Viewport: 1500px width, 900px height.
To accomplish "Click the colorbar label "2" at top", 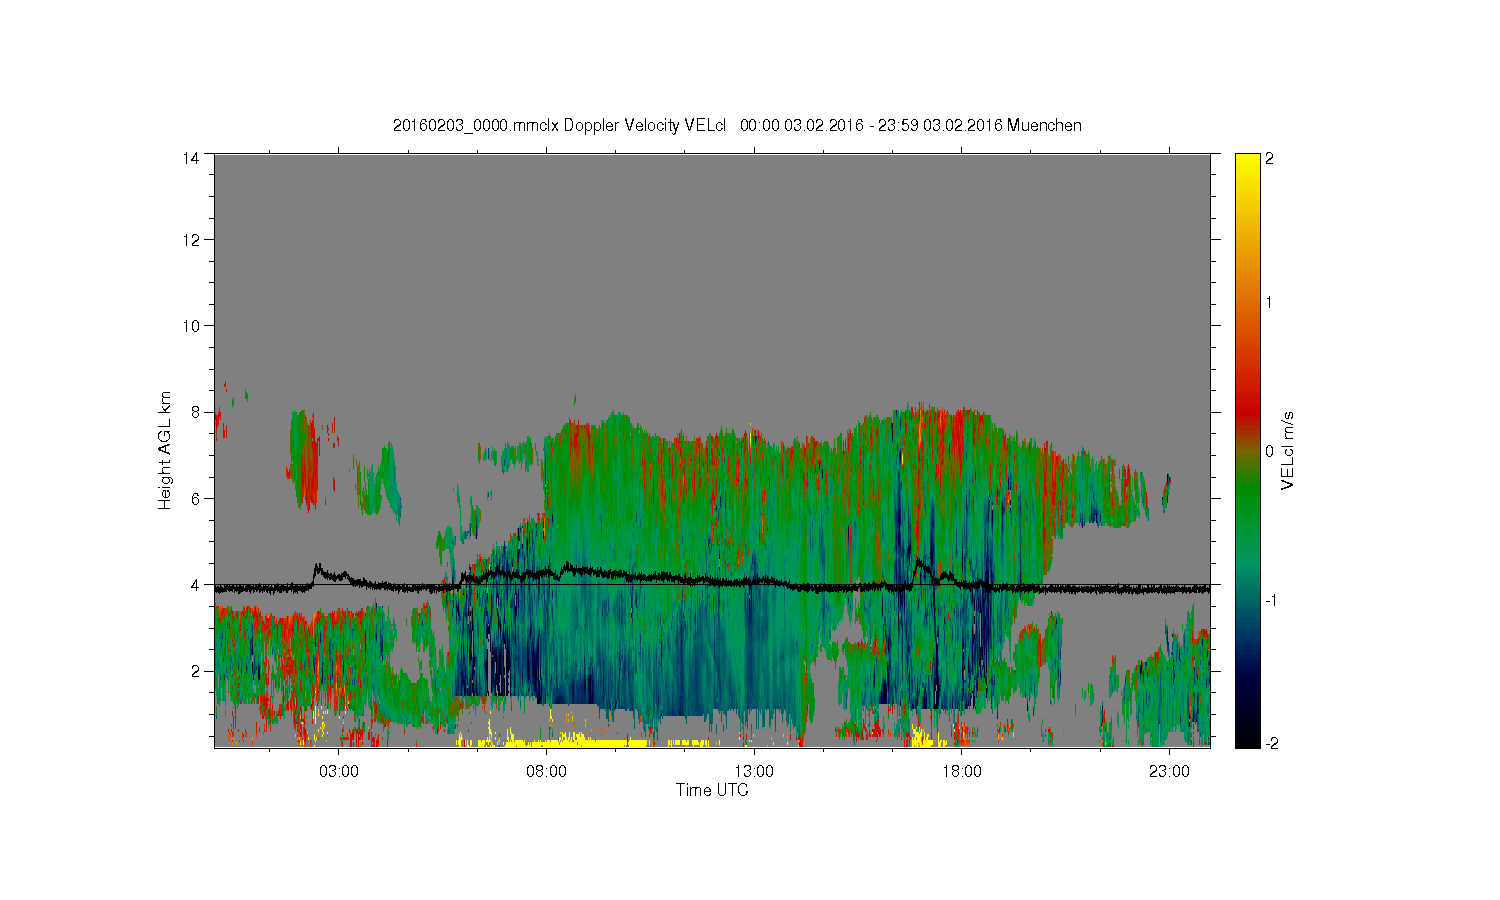I will click(1269, 158).
